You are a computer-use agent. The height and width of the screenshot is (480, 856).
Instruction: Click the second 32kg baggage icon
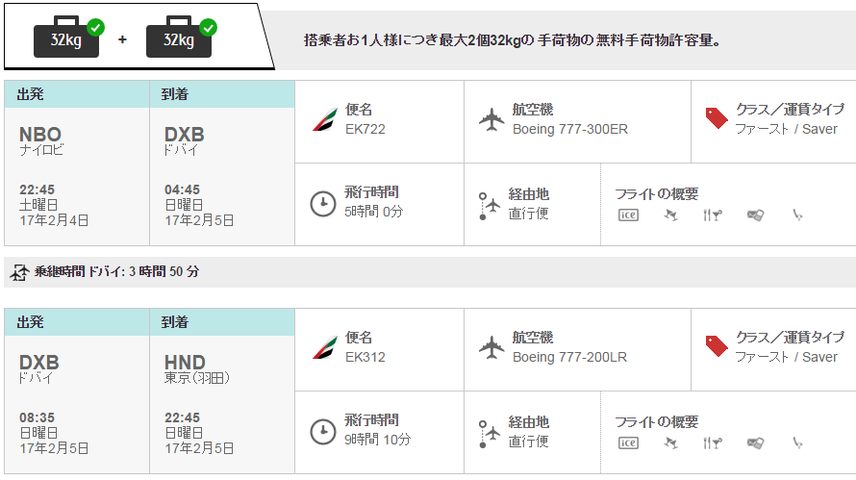point(181,37)
